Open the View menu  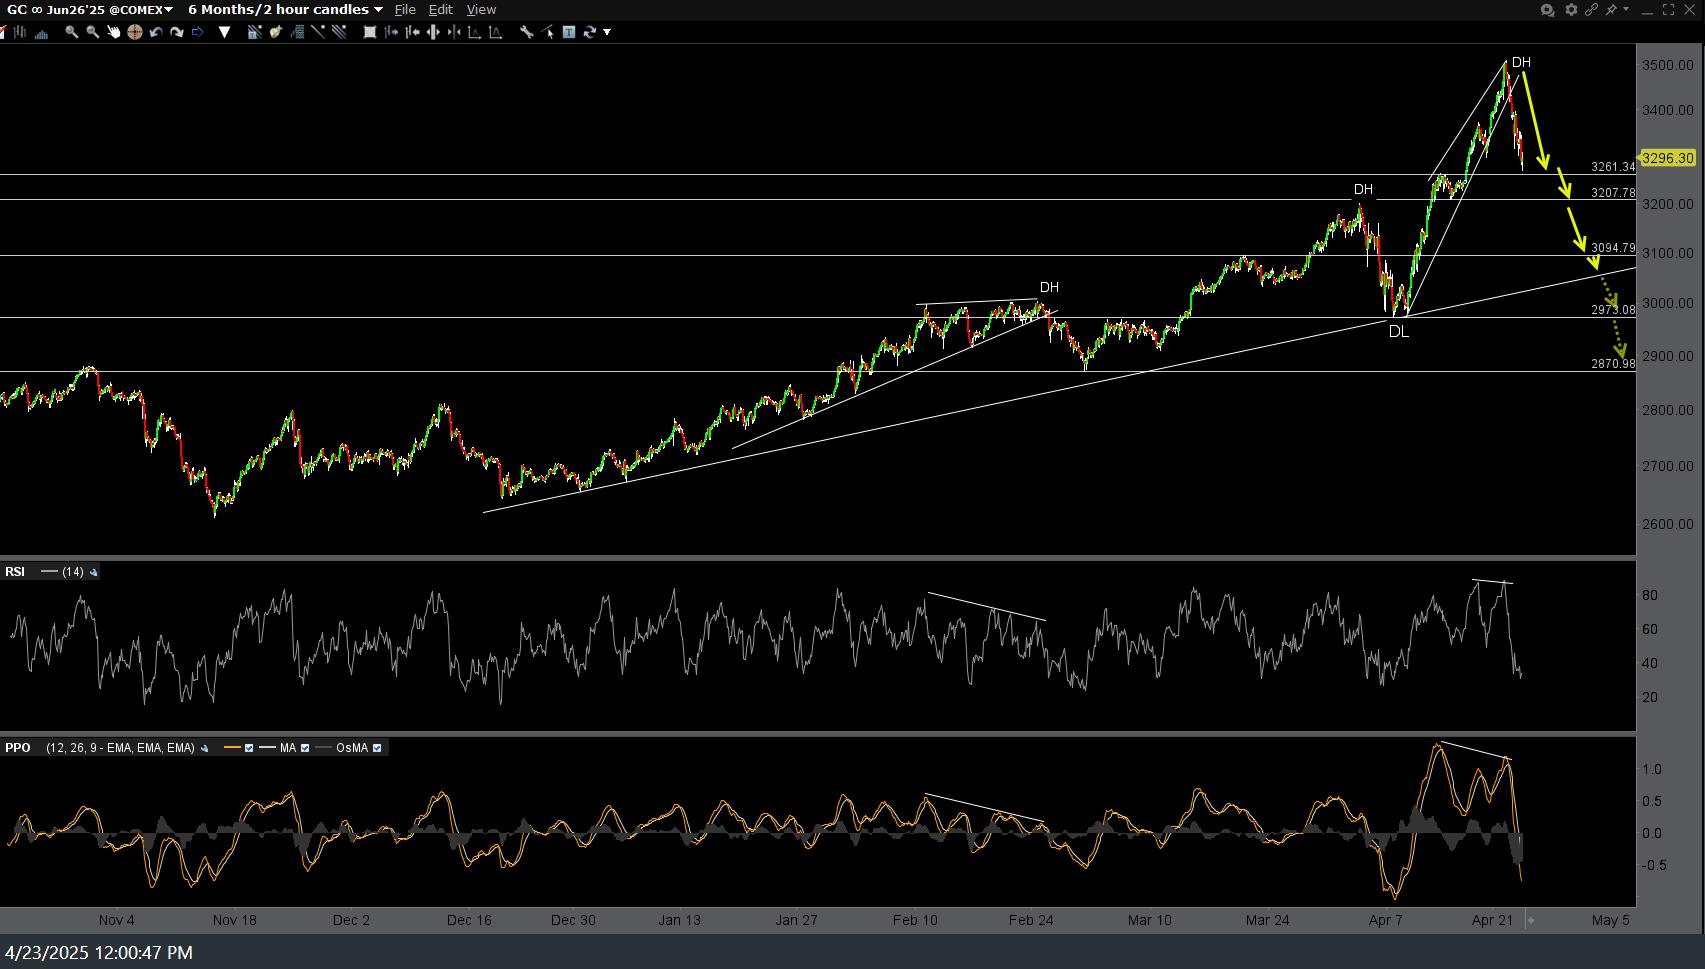[x=481, y=9]
